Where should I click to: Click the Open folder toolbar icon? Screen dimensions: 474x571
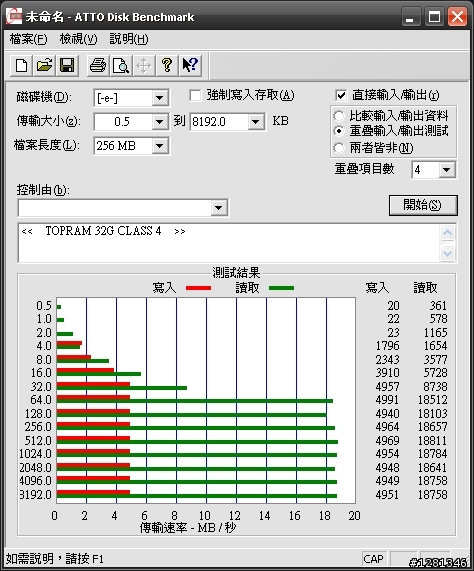[44, 66]
